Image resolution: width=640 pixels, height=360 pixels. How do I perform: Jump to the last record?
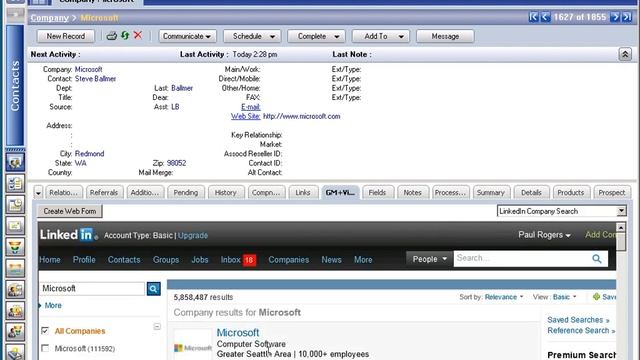pos(627,17)
